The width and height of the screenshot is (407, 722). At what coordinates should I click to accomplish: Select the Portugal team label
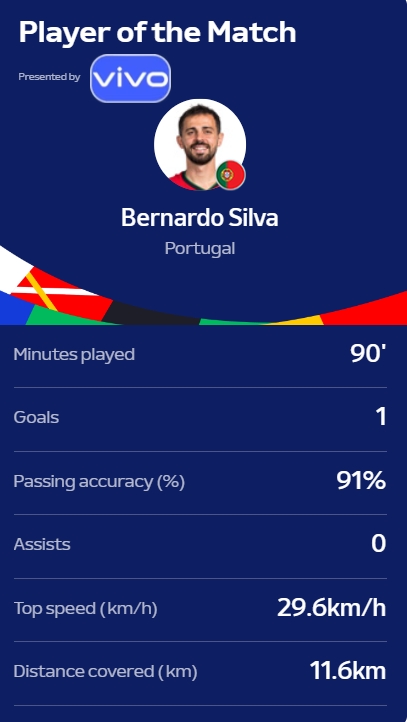tap(200, 249)
